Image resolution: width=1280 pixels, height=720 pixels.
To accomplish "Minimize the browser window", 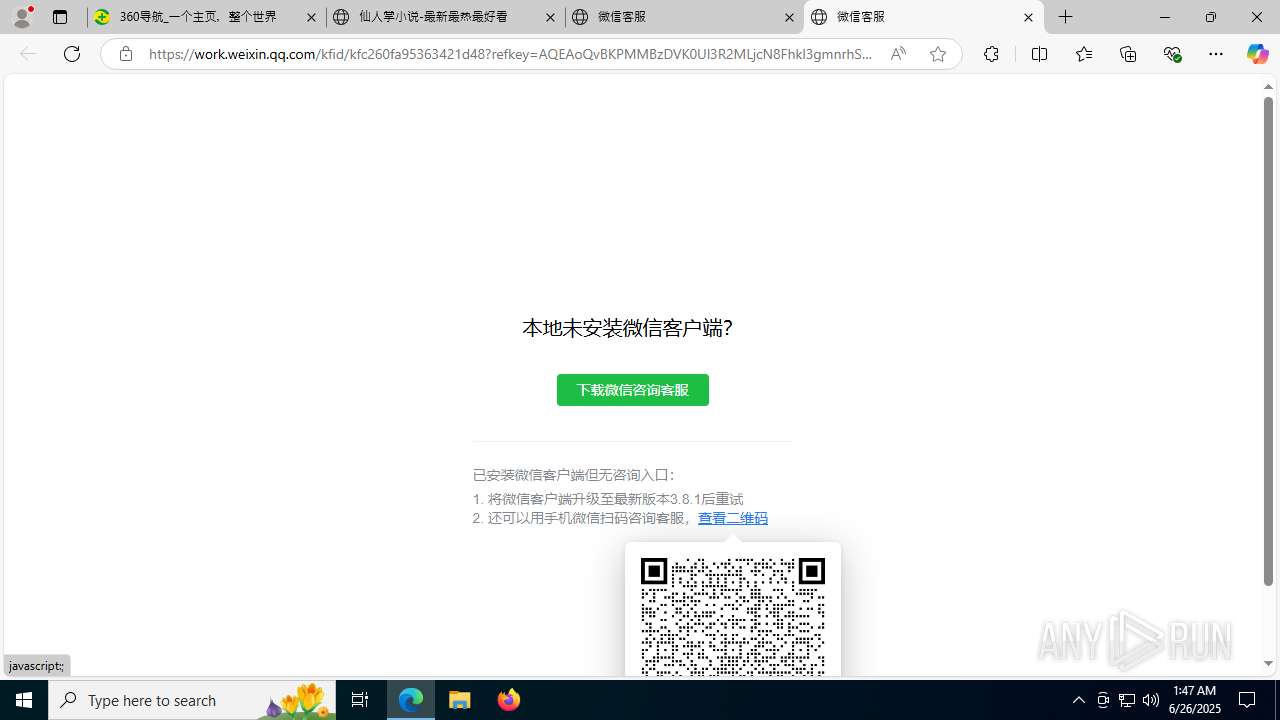I will tap(1164, 17).
